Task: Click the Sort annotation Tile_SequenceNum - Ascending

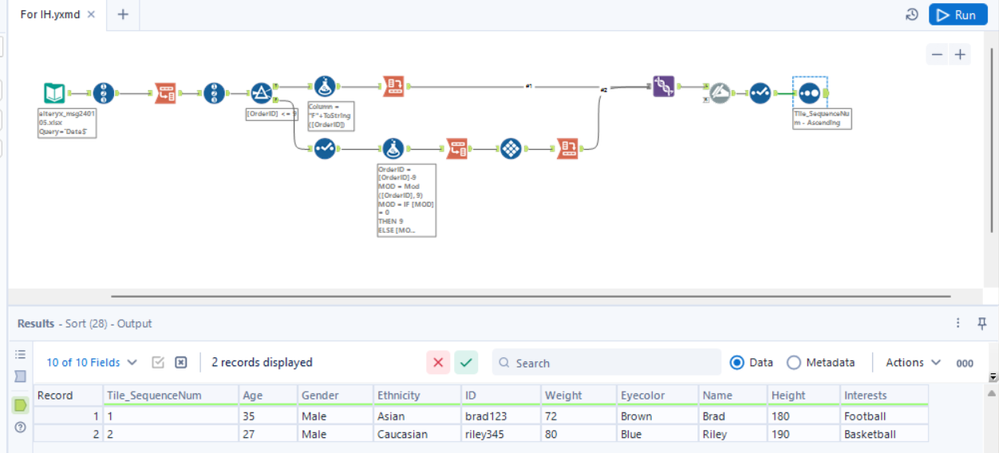Action: coord(822,119)
